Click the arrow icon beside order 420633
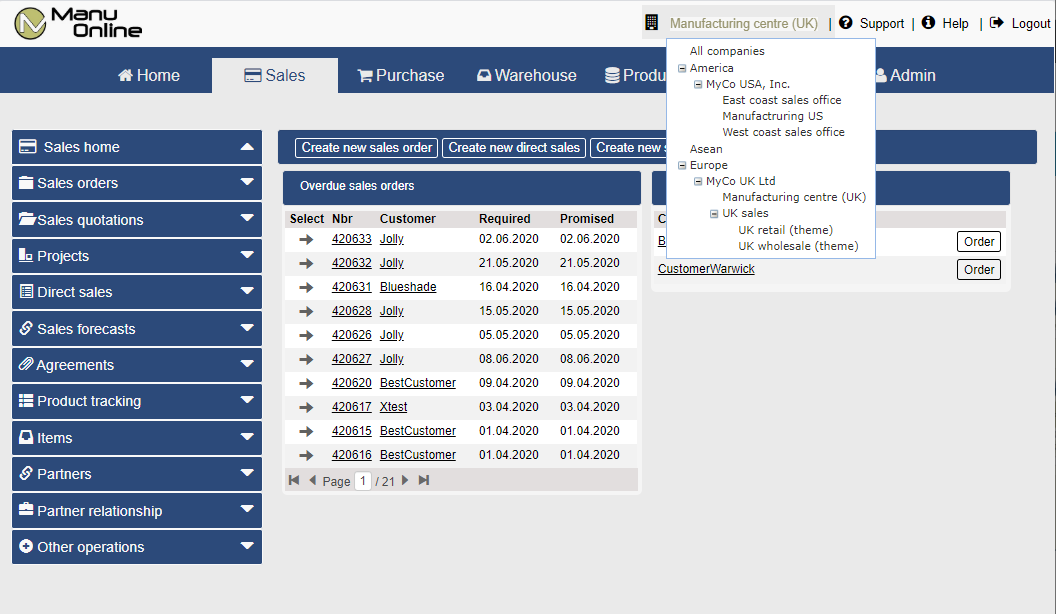 coord(305,238)
